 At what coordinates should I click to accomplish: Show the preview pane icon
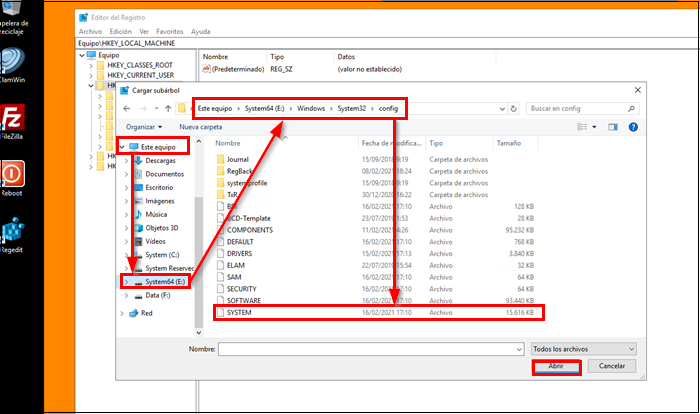click(612, 127)
